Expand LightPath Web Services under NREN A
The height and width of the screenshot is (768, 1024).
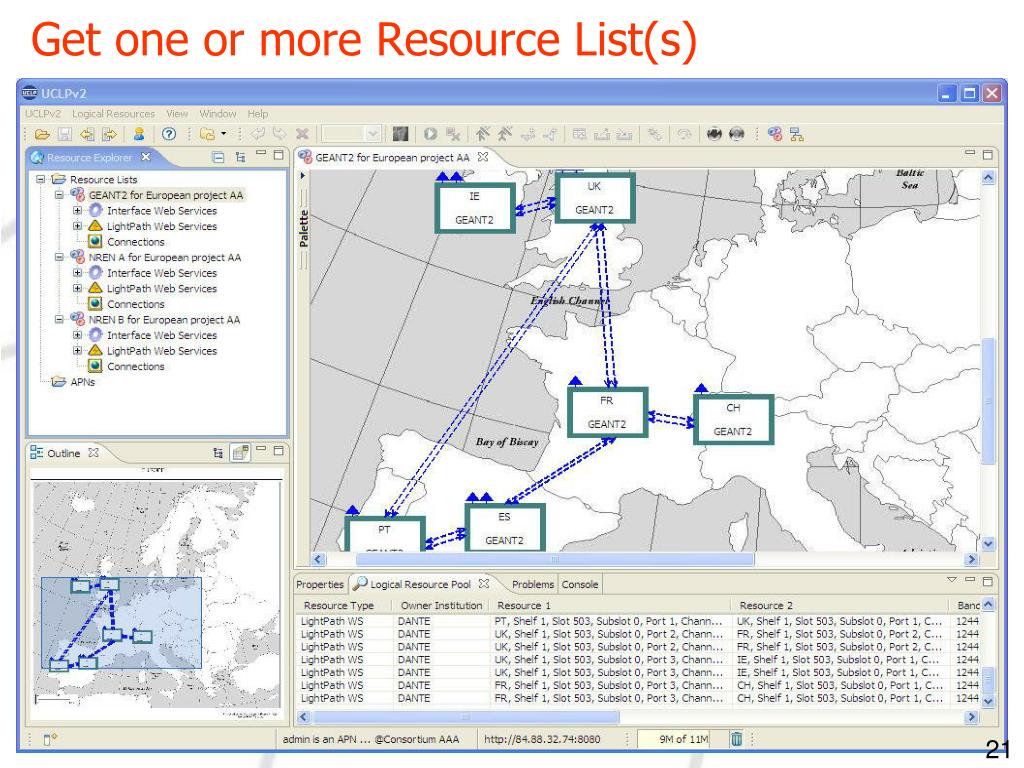pyautogui.click(x=77, y=288)
